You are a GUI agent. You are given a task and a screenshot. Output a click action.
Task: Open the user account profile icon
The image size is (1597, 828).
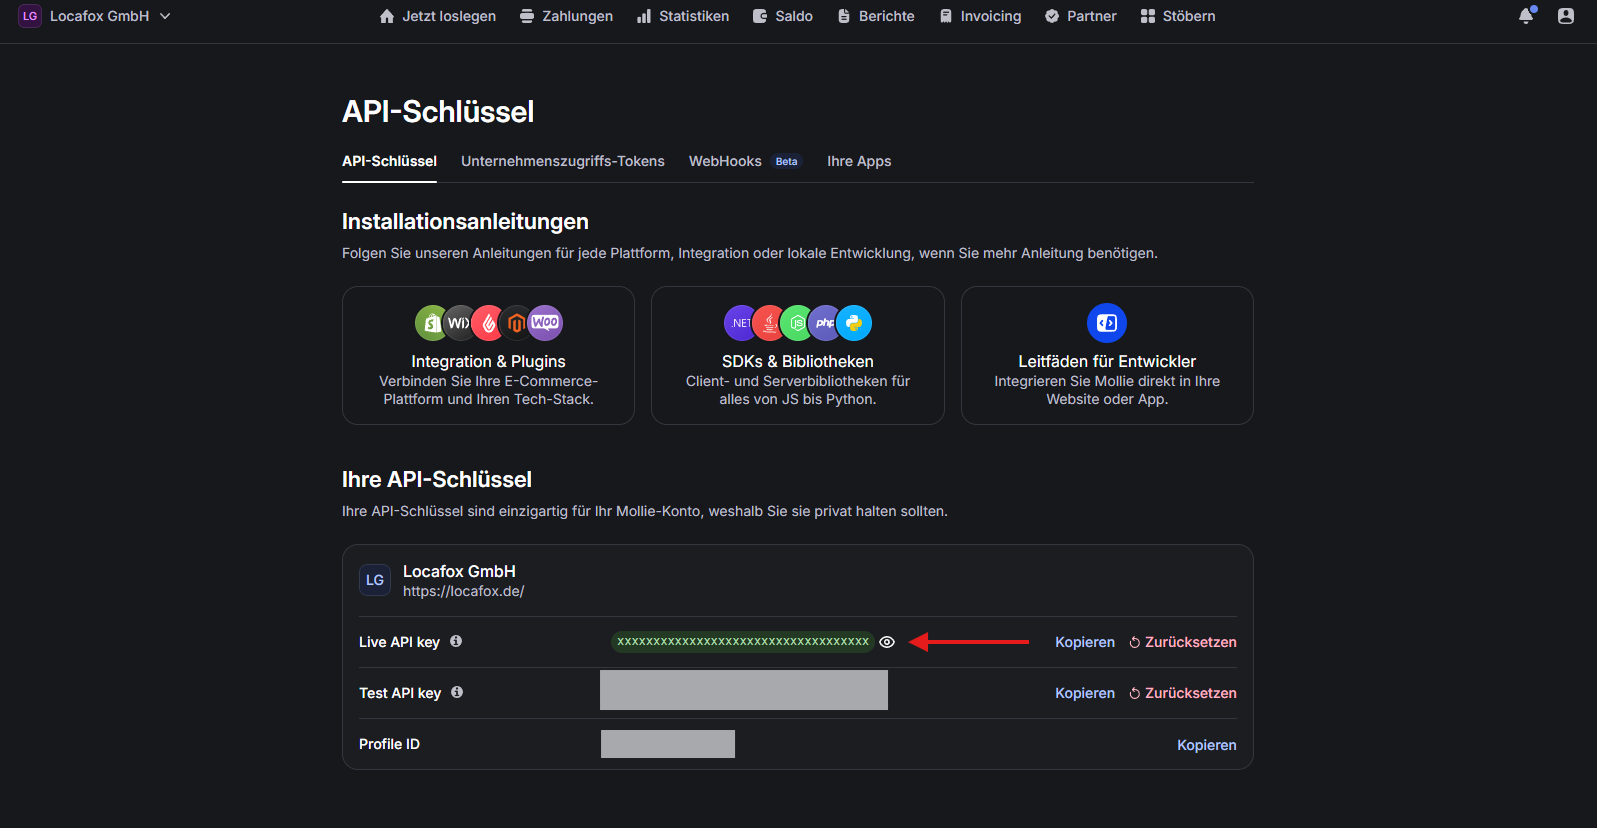click(1566, 16)
